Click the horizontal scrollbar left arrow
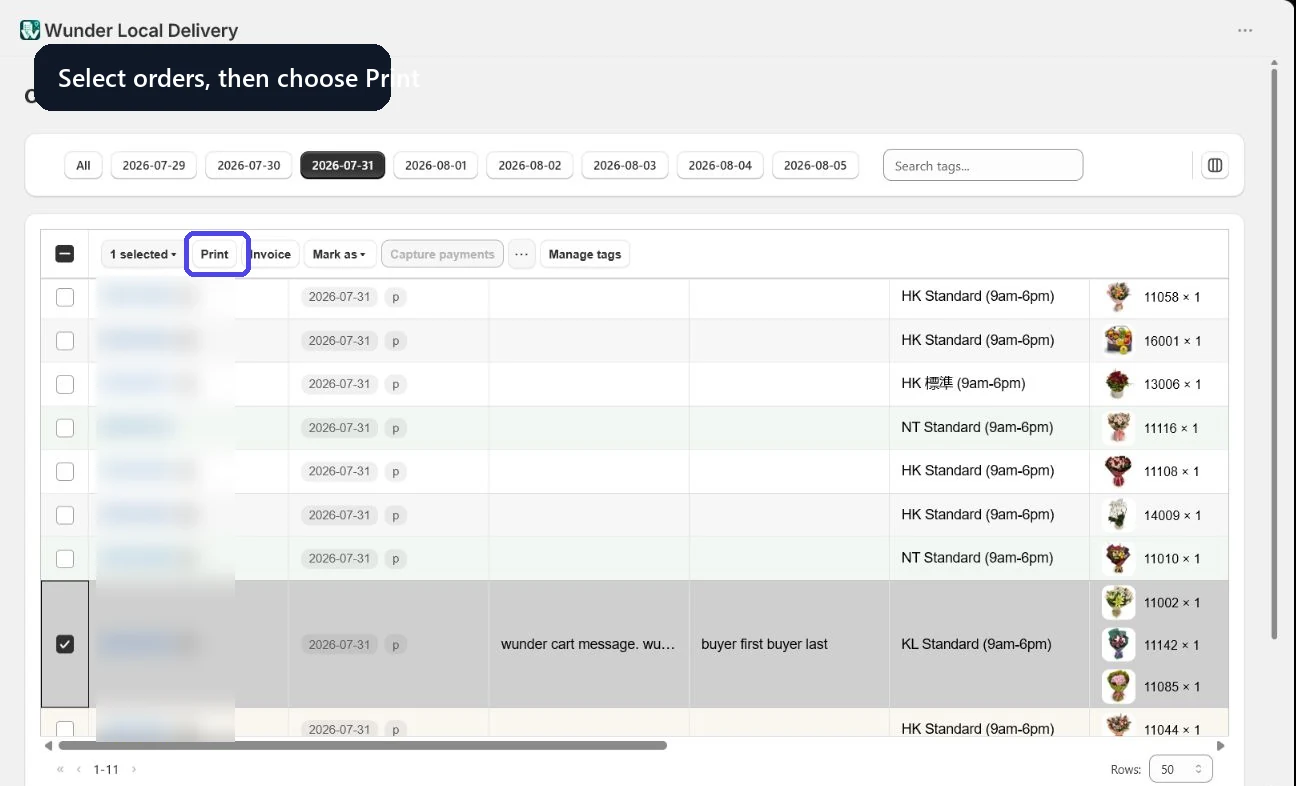Viewport: 1296px width, 786px height. [x=48, y=745]
